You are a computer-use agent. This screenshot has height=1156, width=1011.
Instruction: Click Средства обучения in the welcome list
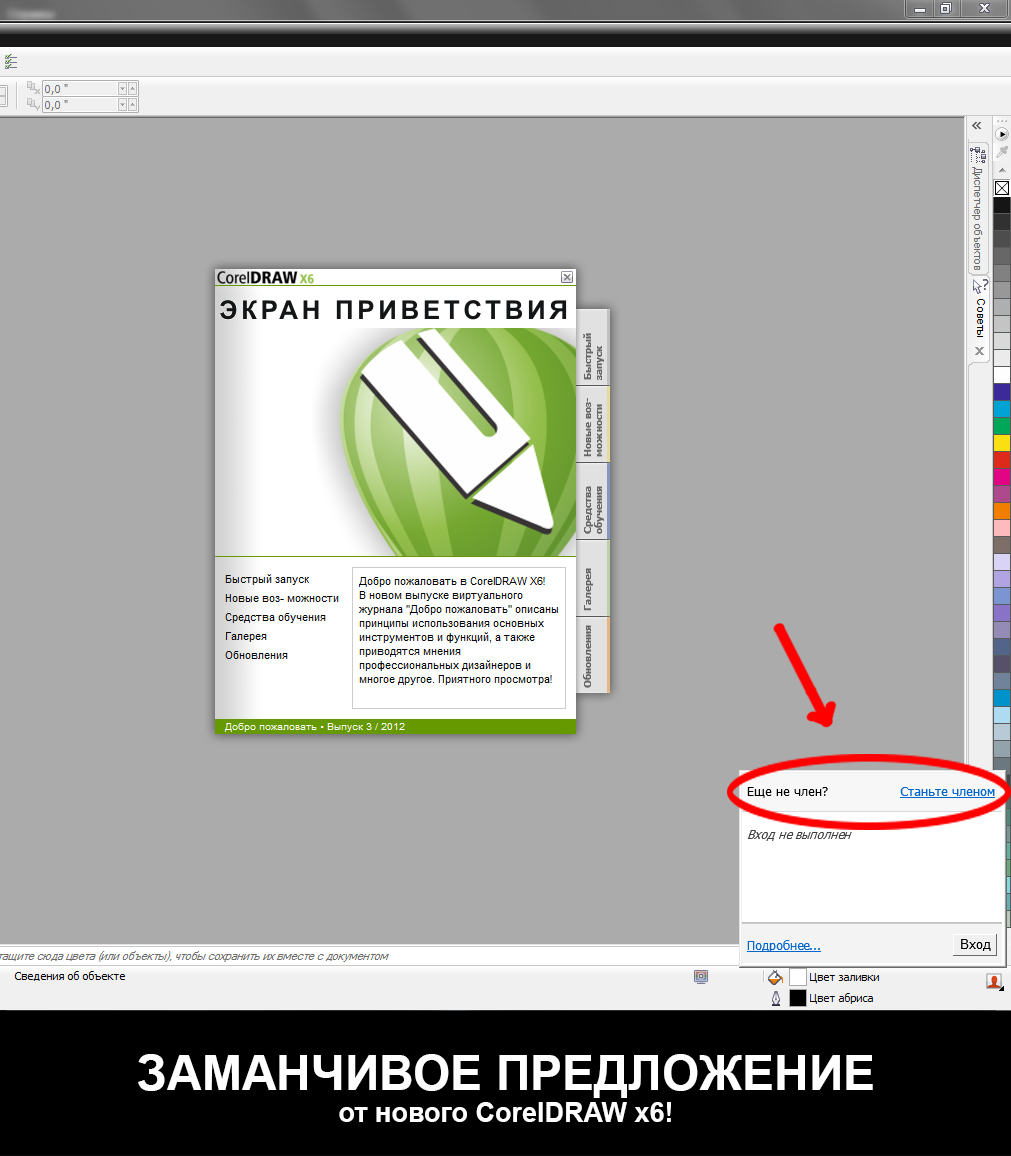pos(275,618)
